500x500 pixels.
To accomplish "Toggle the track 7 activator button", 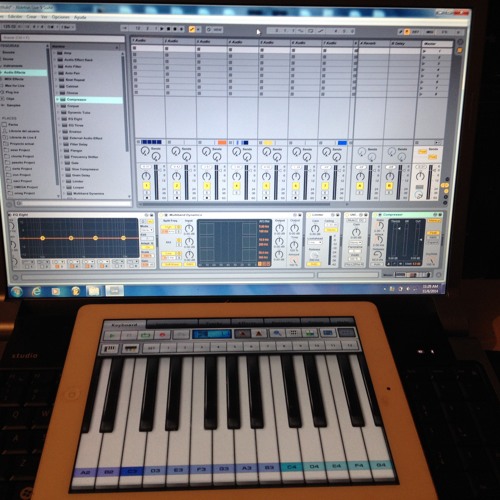I will point(325,186).
